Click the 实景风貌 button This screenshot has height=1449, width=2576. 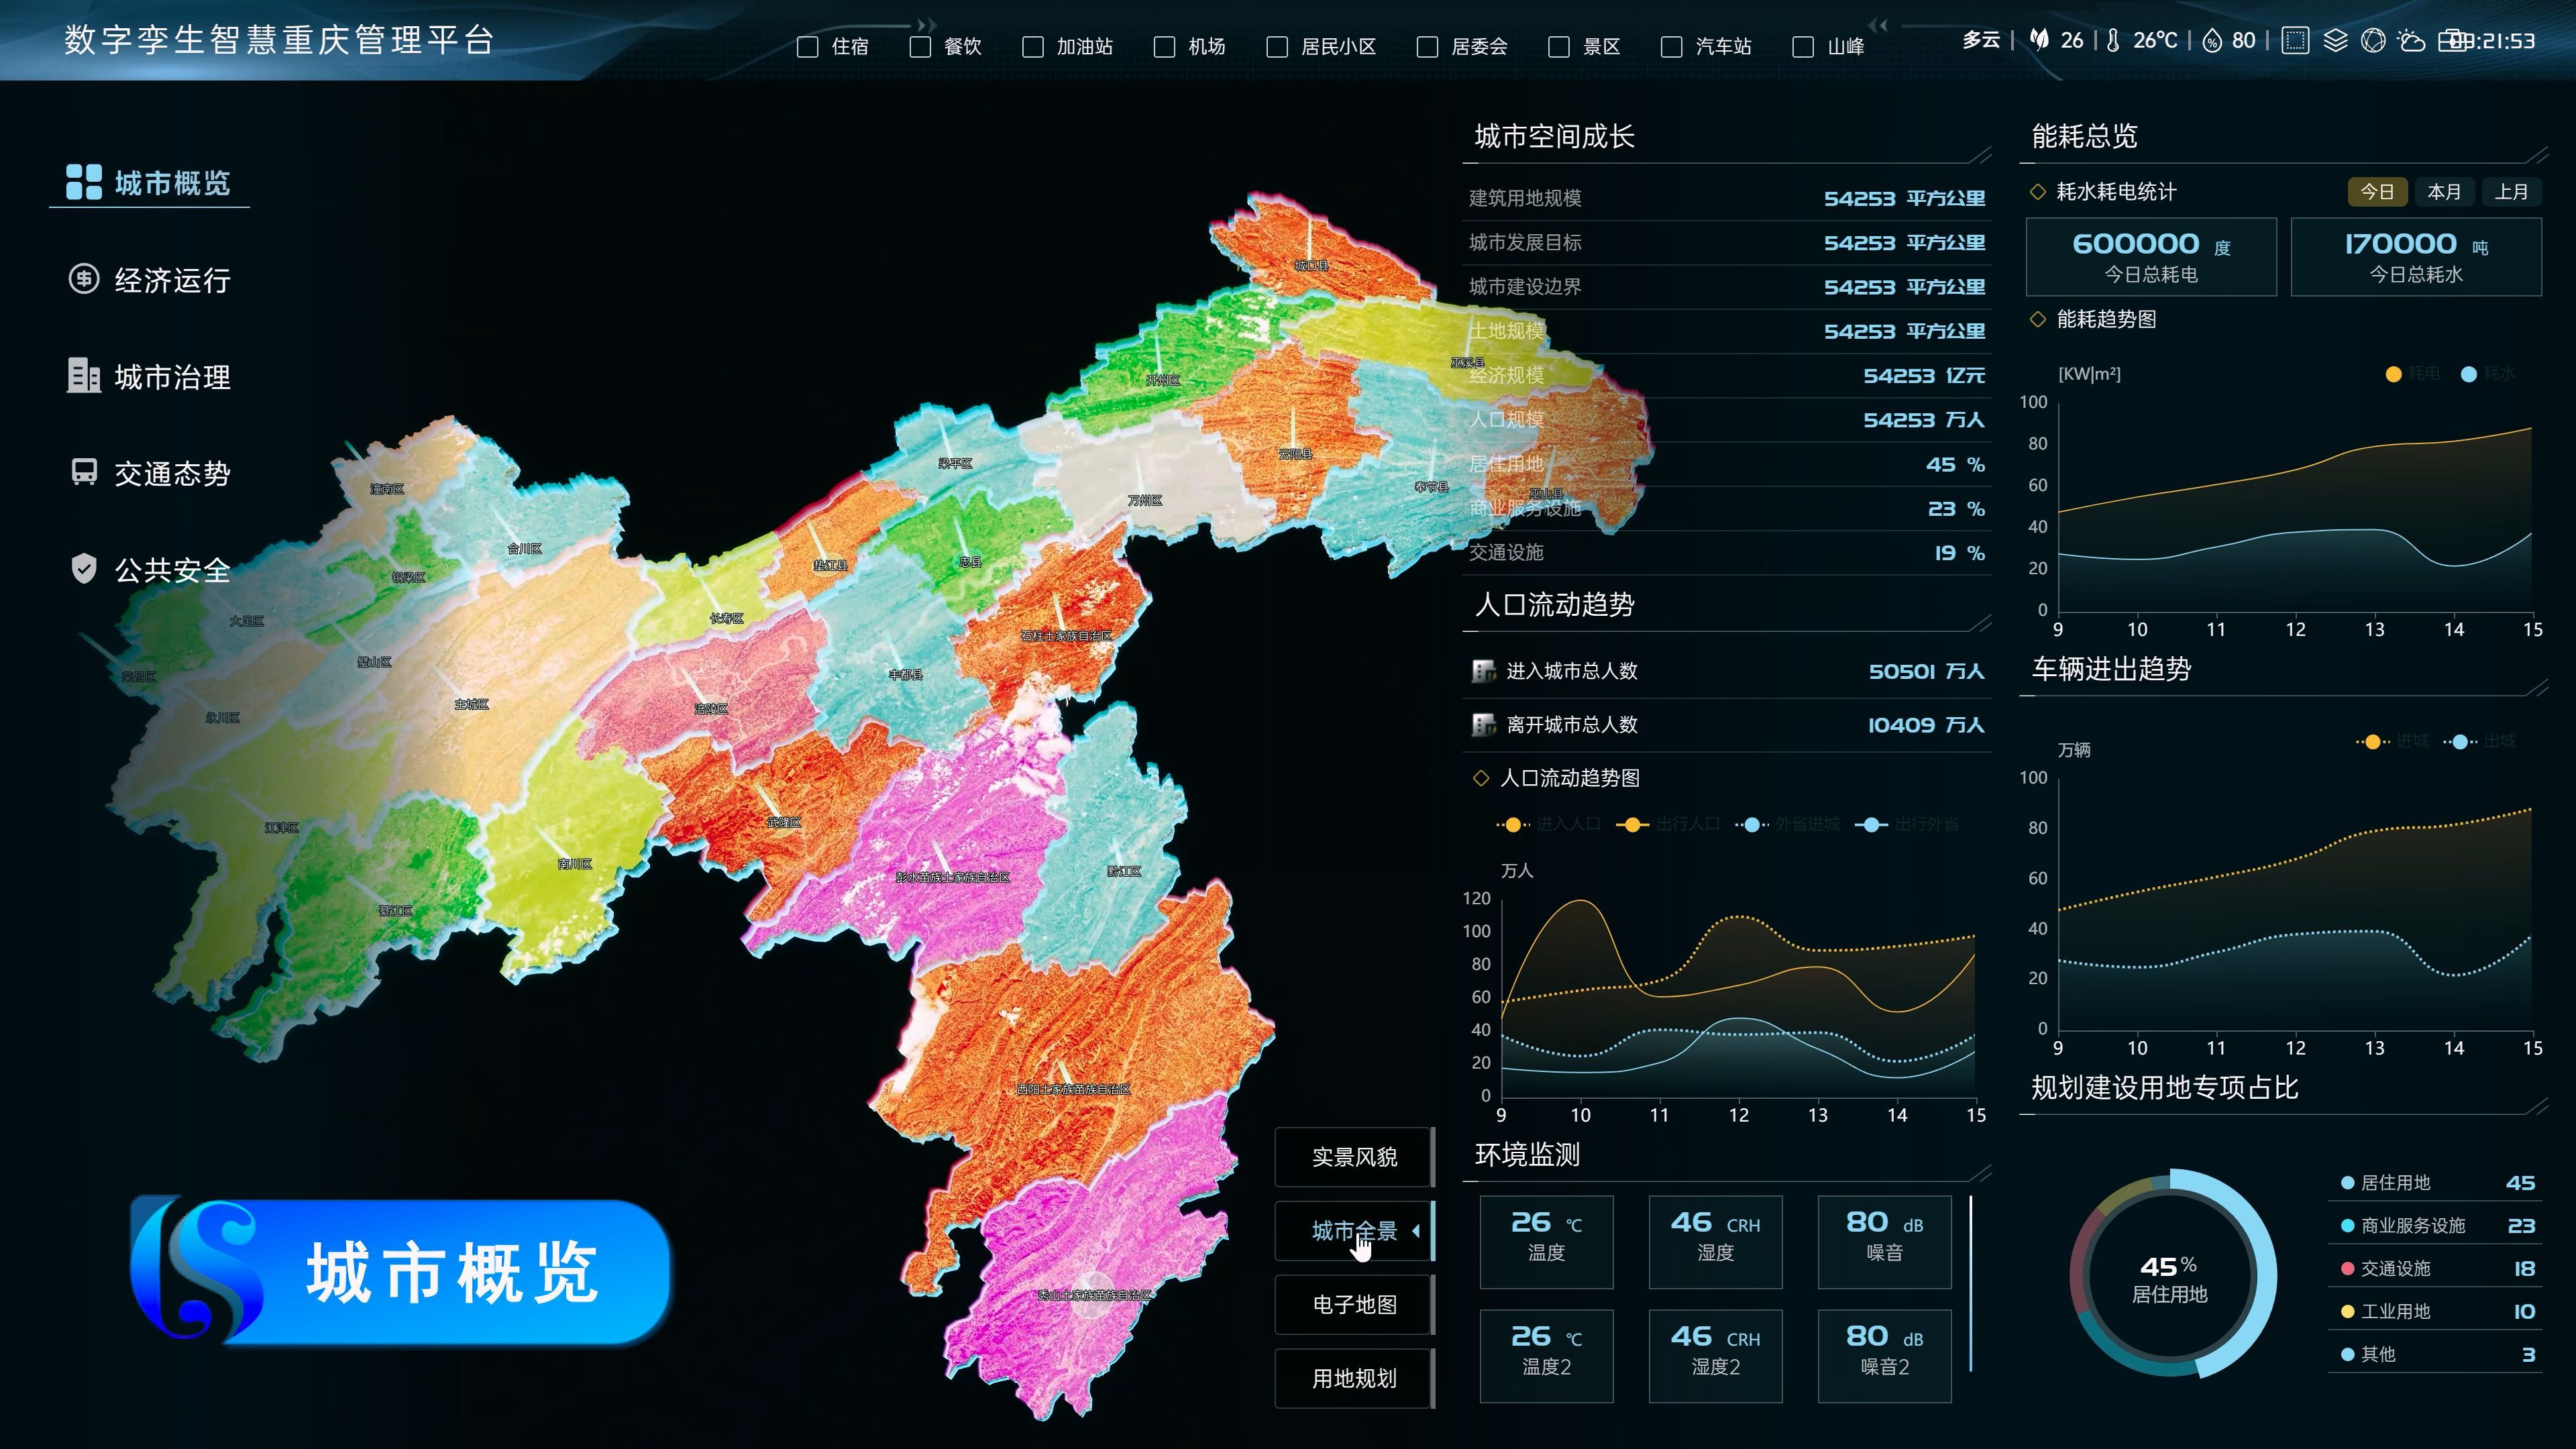point(1354,1157)
